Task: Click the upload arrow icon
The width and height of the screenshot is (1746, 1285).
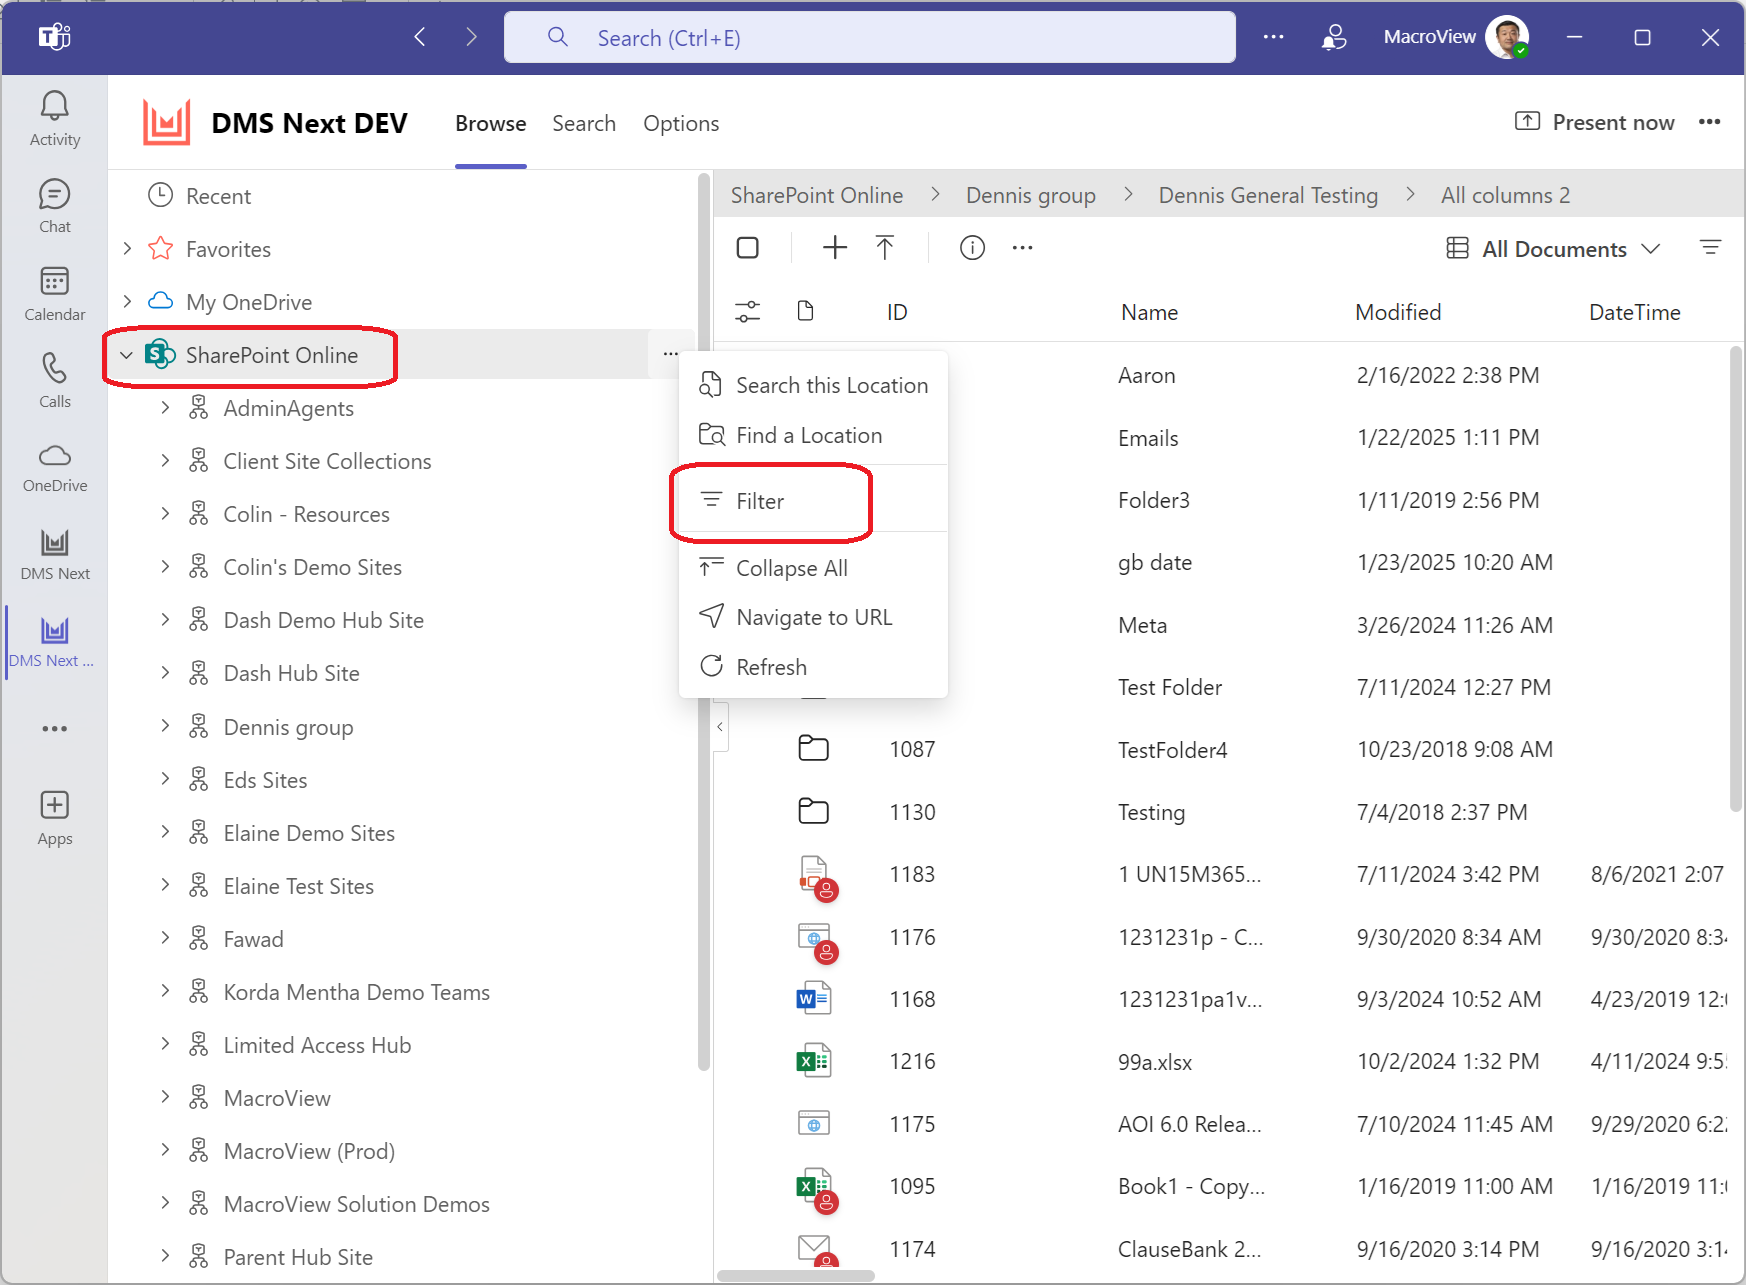Action: (885, 247)
